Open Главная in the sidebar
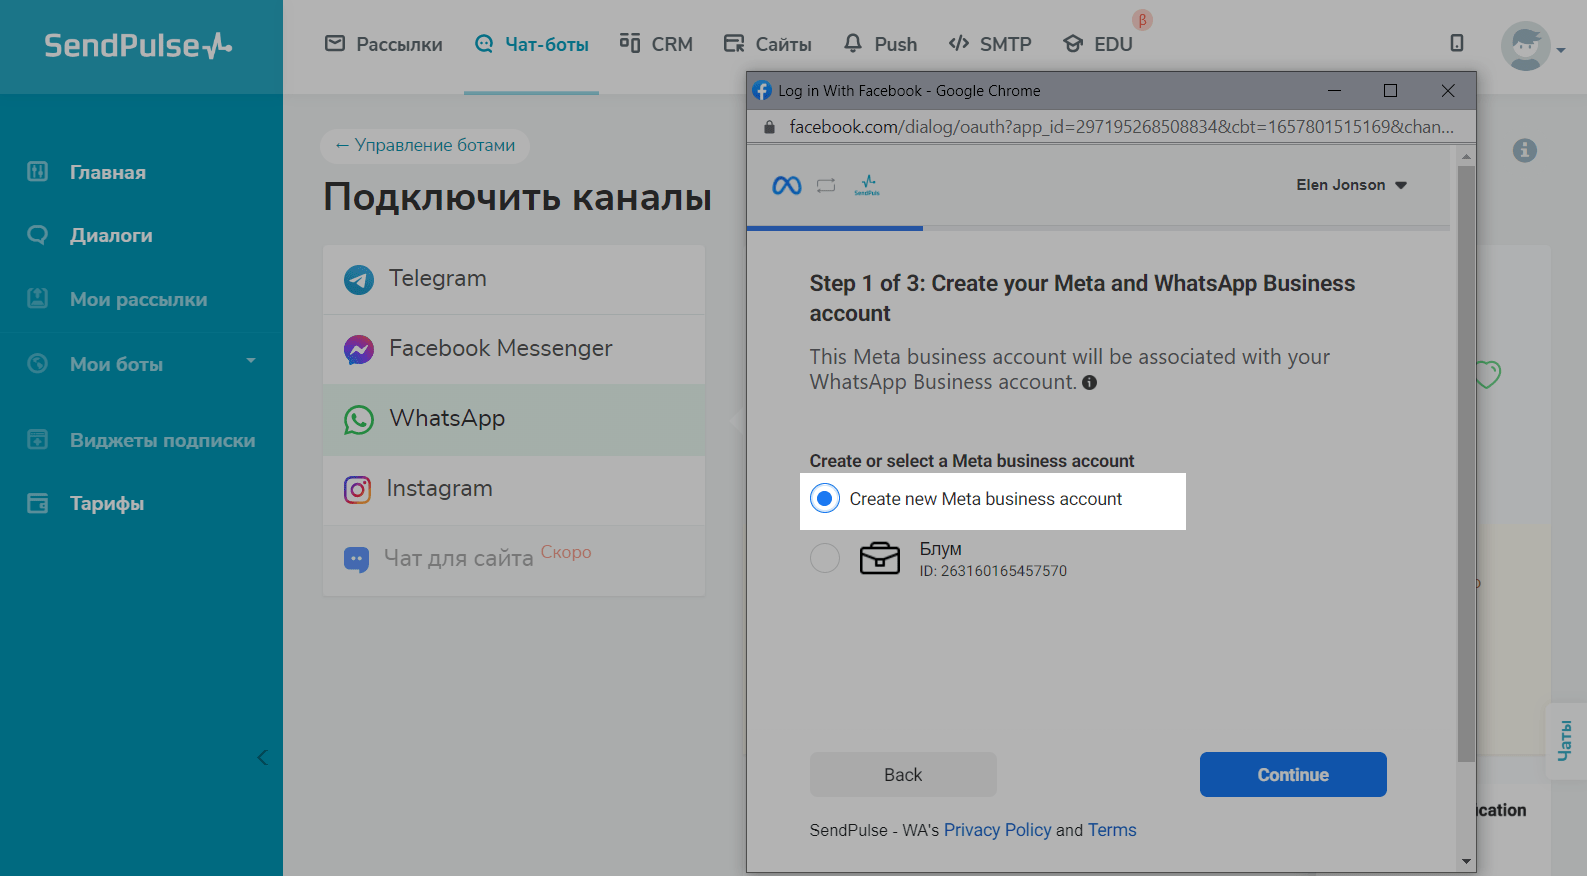Screen dimensions: 1587x876 pos(107,172)
